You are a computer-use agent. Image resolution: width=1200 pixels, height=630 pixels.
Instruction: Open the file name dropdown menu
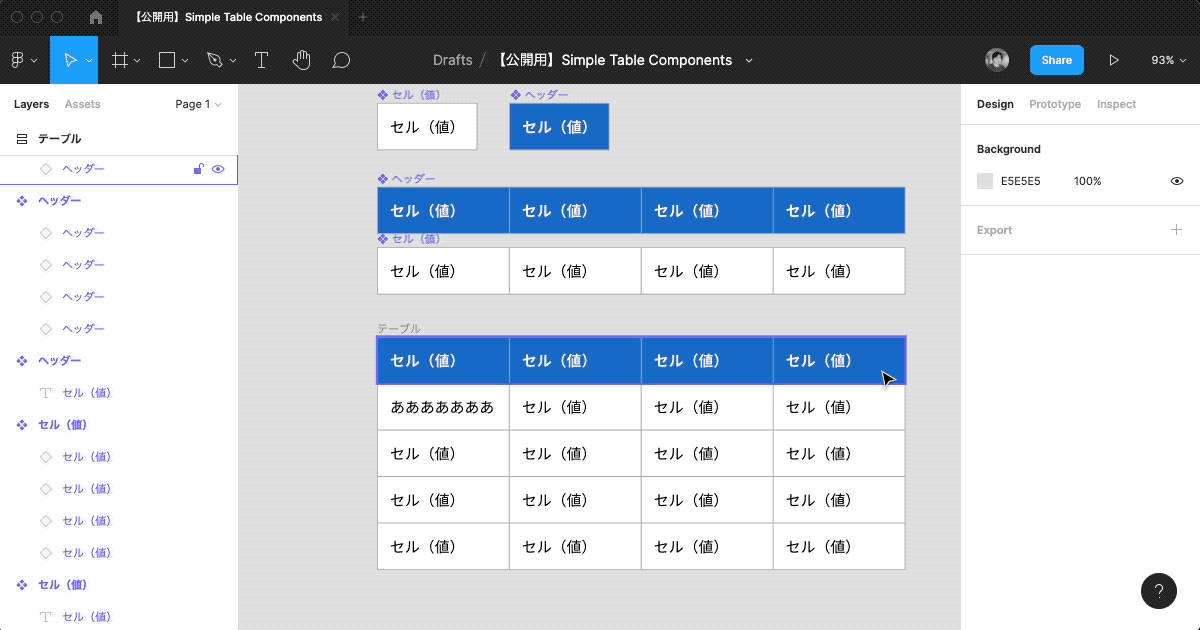point(748,60)
